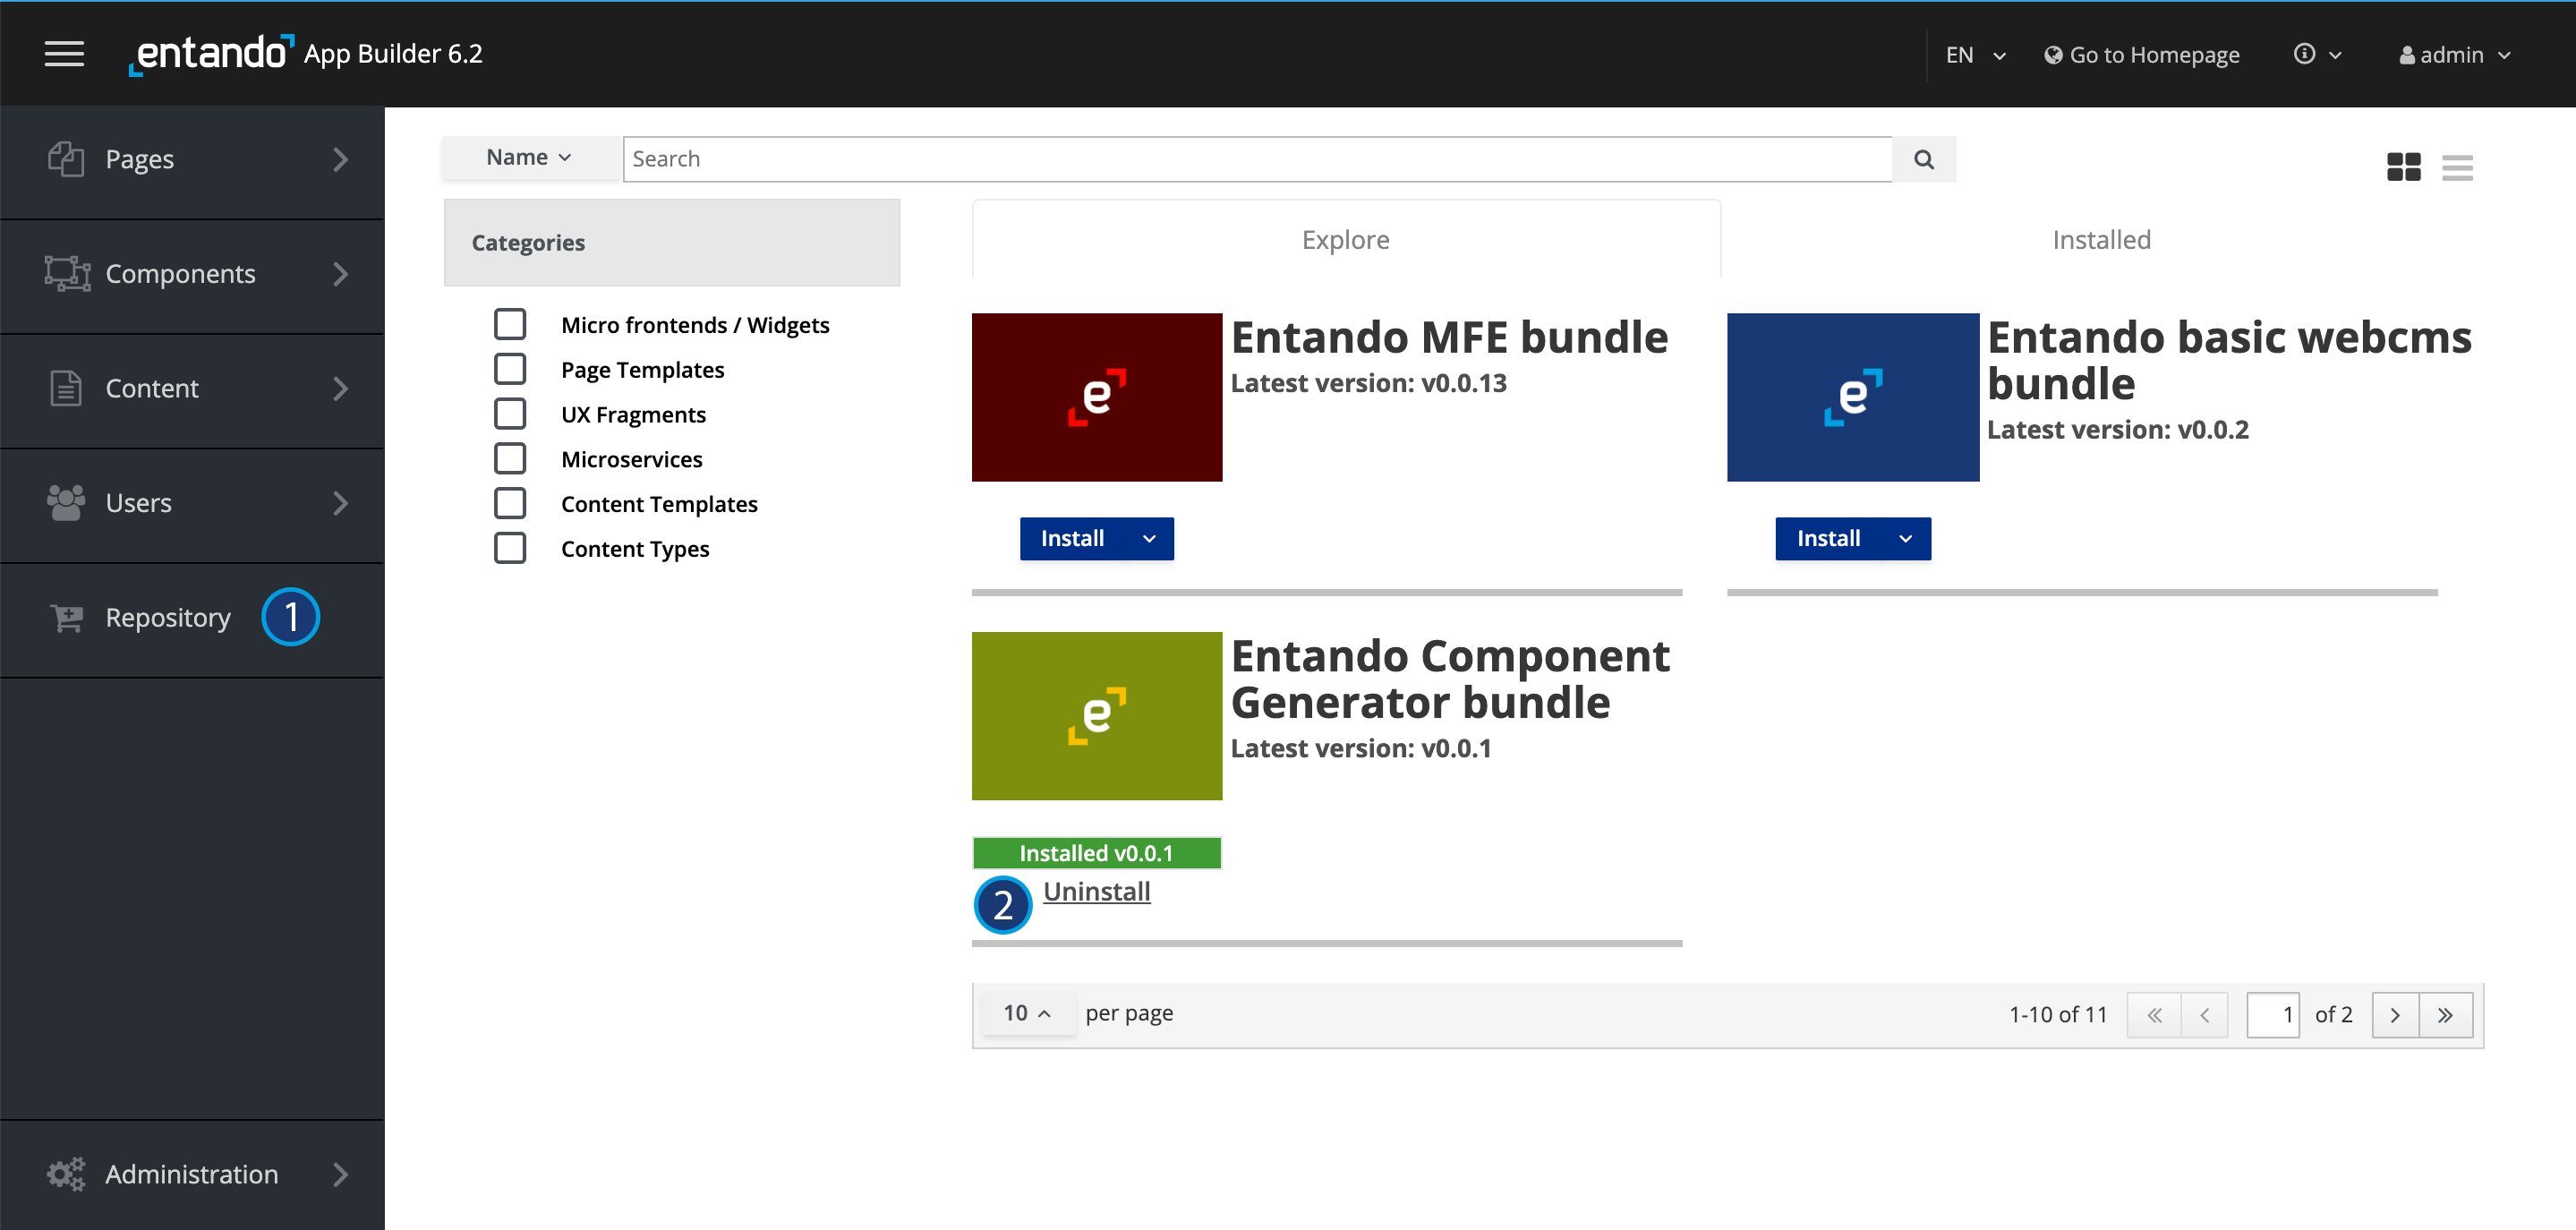Screen dimensions: 2576x1230
Task: Expand the Entando basic webcms Install dropdown
Action: (x=1906, y=537)
